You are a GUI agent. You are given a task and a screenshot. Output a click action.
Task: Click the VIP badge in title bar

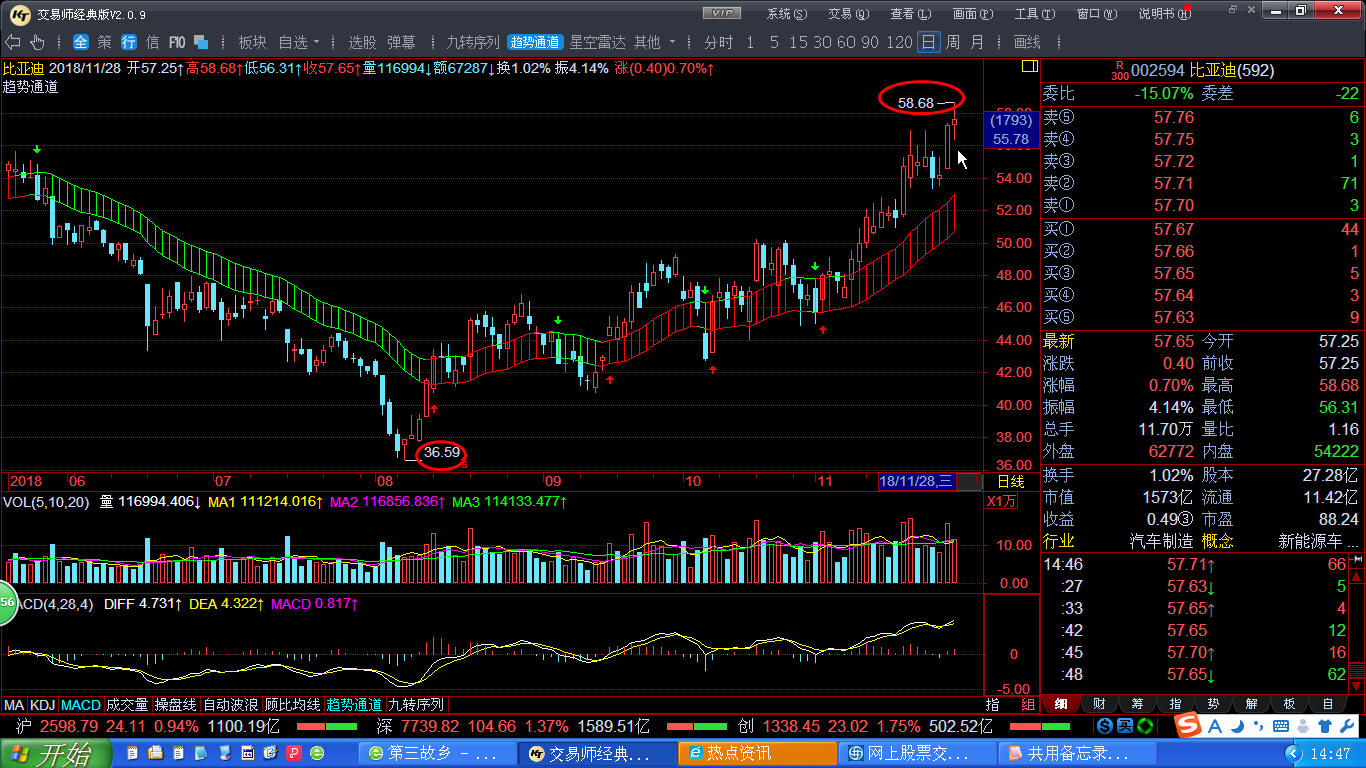(722, 13)
